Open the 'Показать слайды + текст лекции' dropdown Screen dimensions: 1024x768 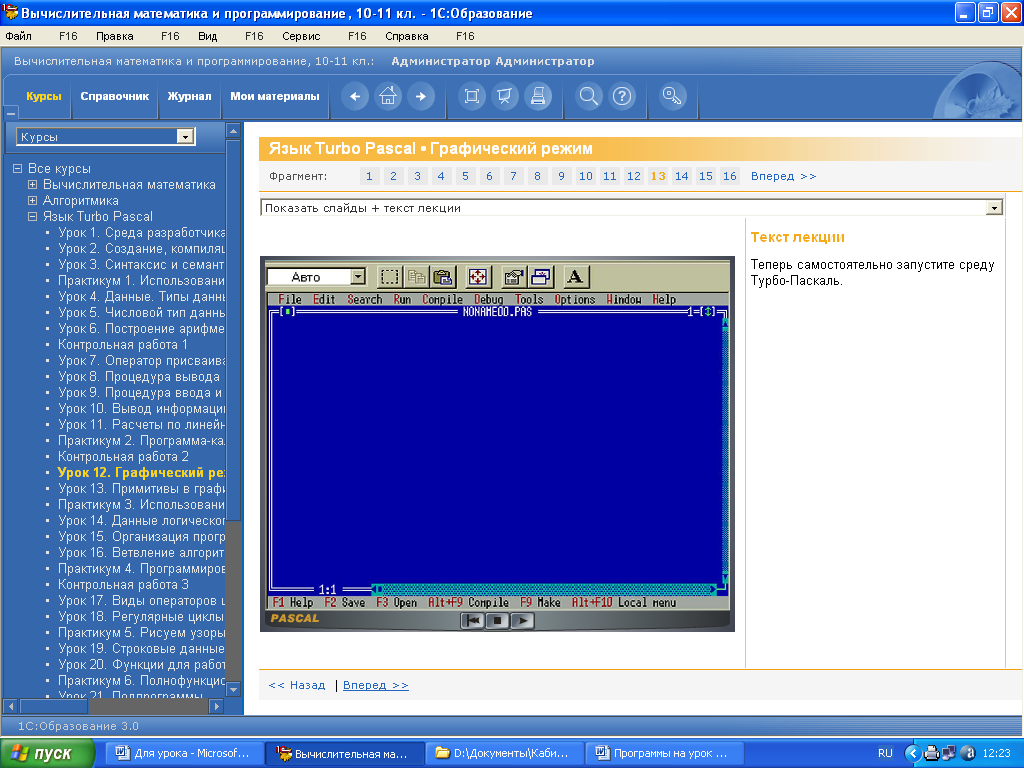point(994,208)
